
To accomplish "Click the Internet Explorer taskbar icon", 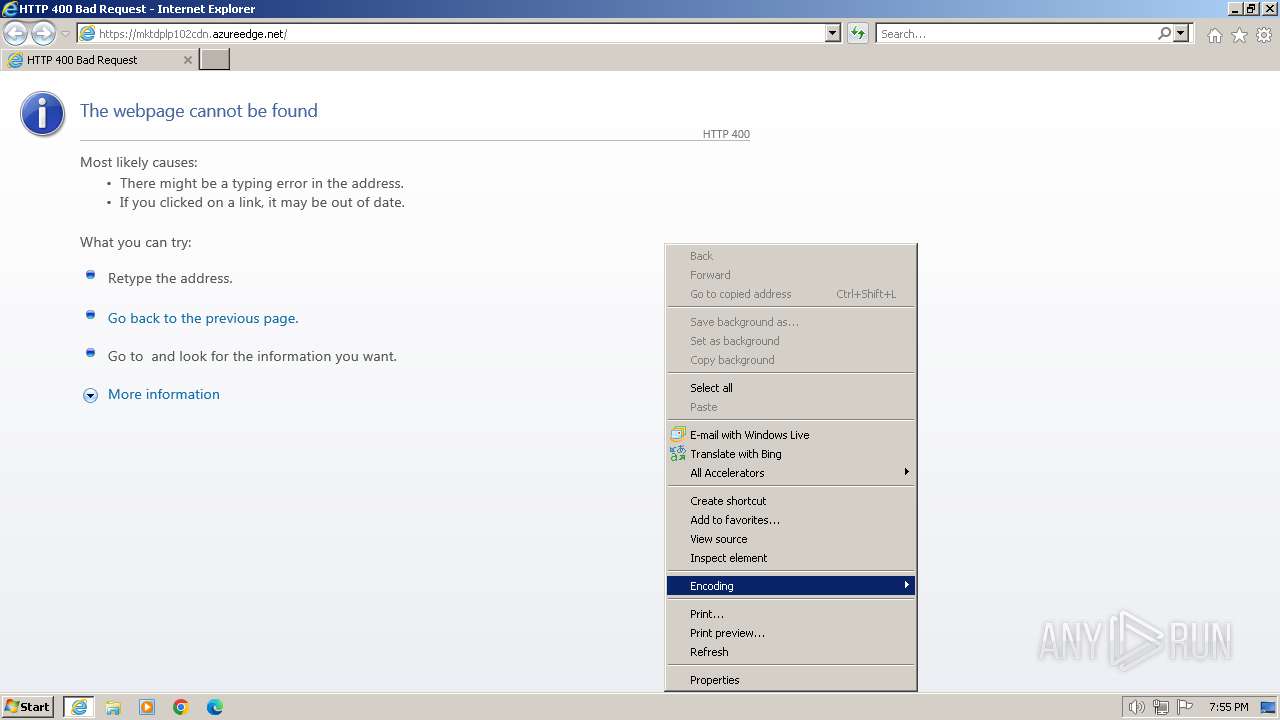I will coord(79,707).
